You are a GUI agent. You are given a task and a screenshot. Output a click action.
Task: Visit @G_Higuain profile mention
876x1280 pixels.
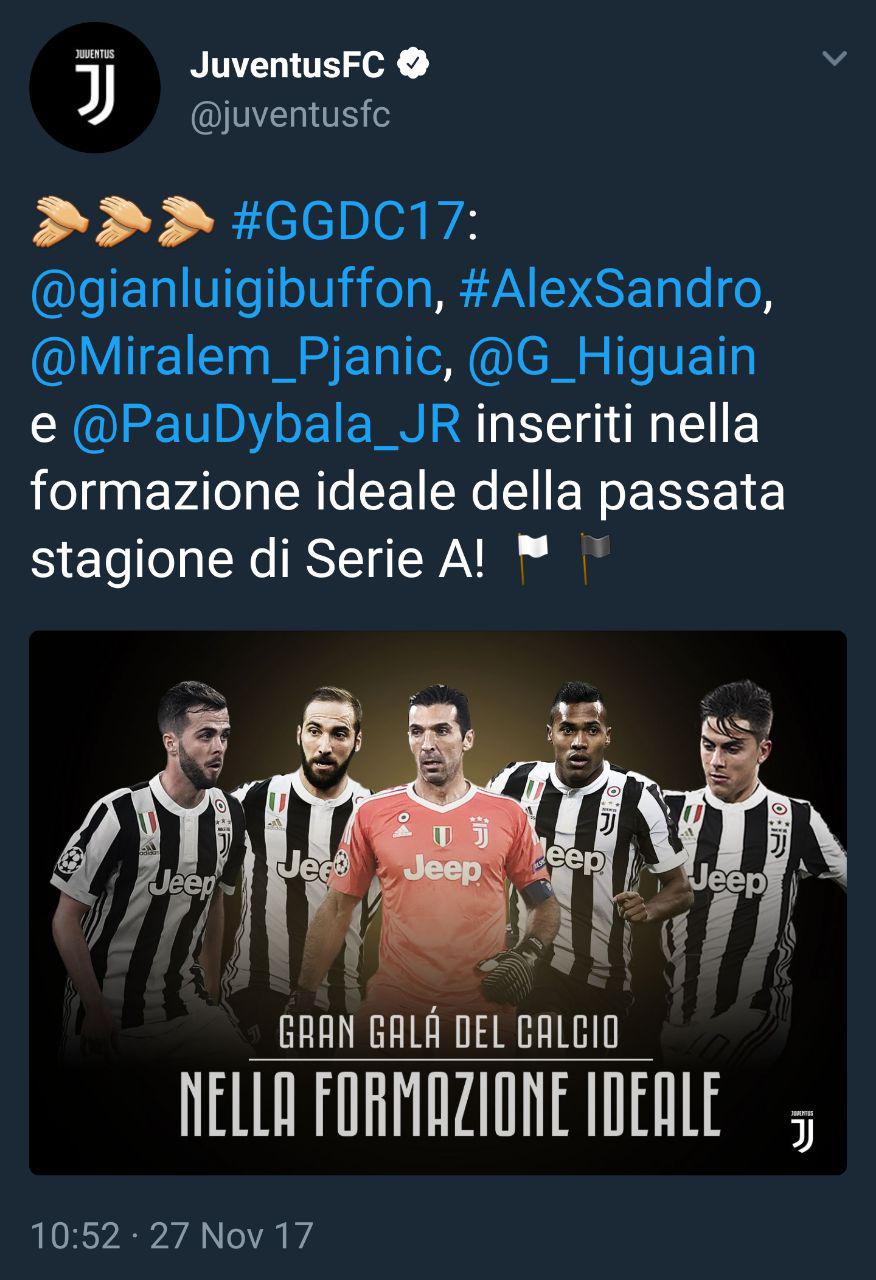[612, 359]
